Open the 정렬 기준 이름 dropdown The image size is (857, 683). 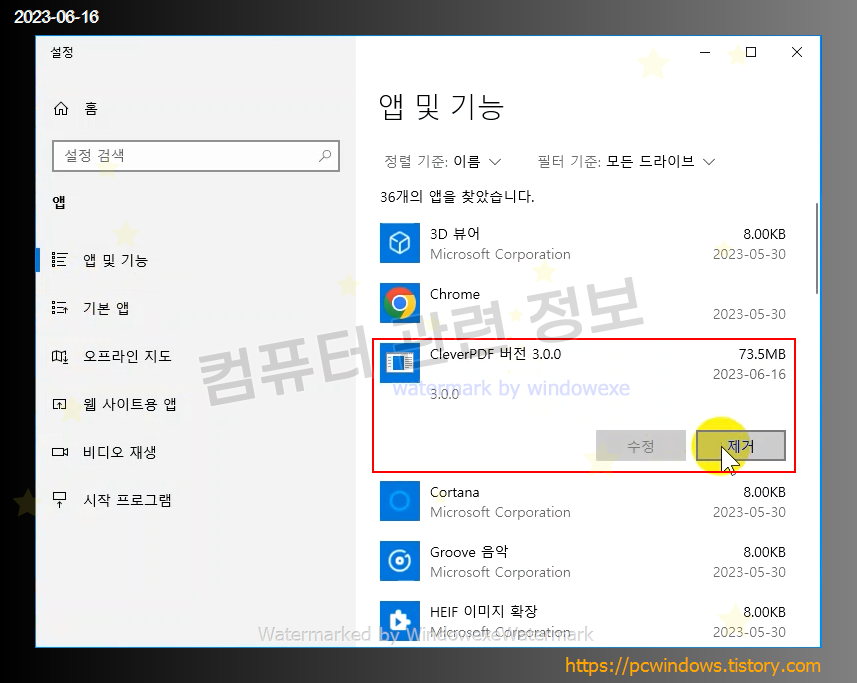point(443,162)
